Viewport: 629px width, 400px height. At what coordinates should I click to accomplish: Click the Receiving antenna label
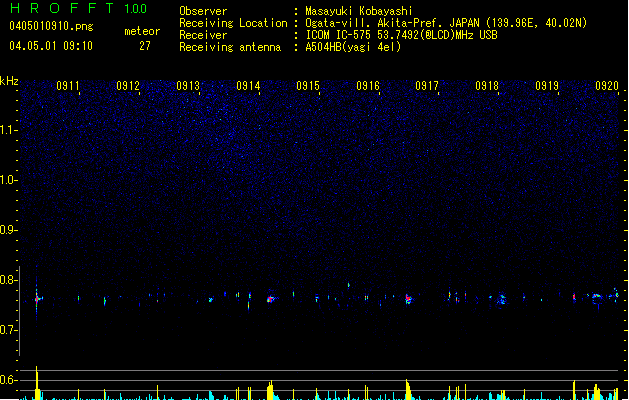pyautogui.click(x=230, y=47)
